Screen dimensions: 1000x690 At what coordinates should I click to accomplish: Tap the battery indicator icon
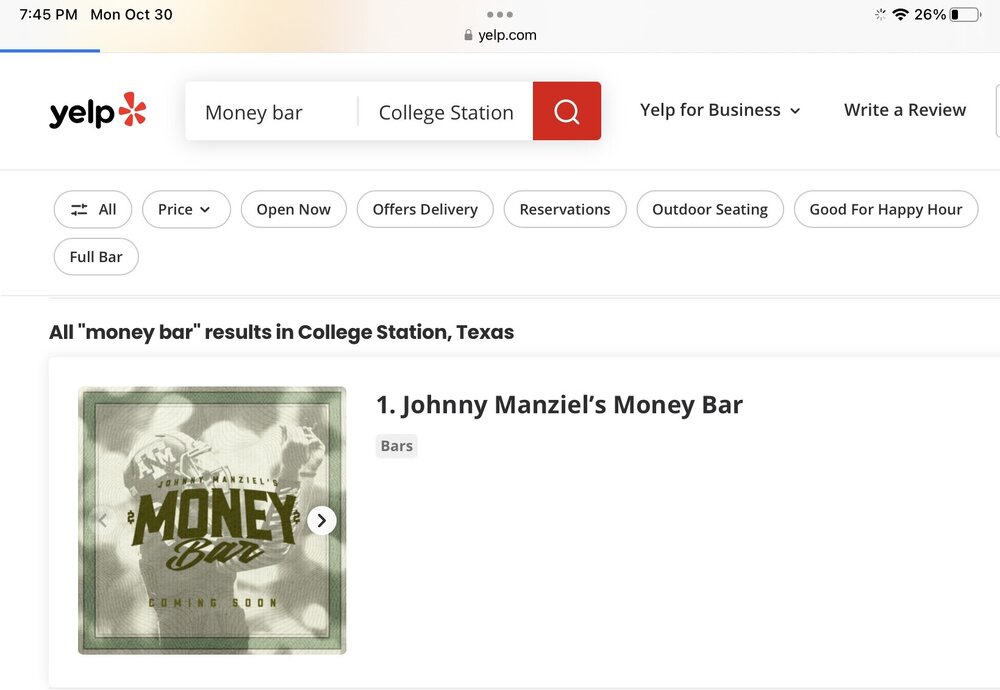coord(965,15)
